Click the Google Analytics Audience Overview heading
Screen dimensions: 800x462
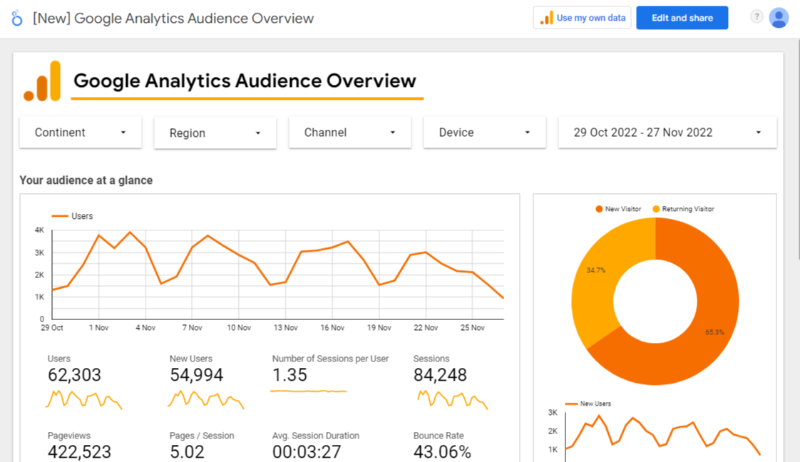pyautogui.click(x=245, y=81)
